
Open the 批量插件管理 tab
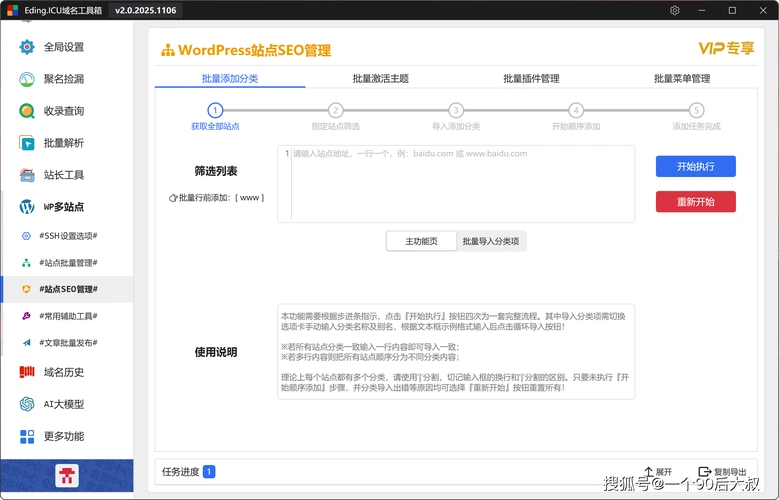pos(531,79)
